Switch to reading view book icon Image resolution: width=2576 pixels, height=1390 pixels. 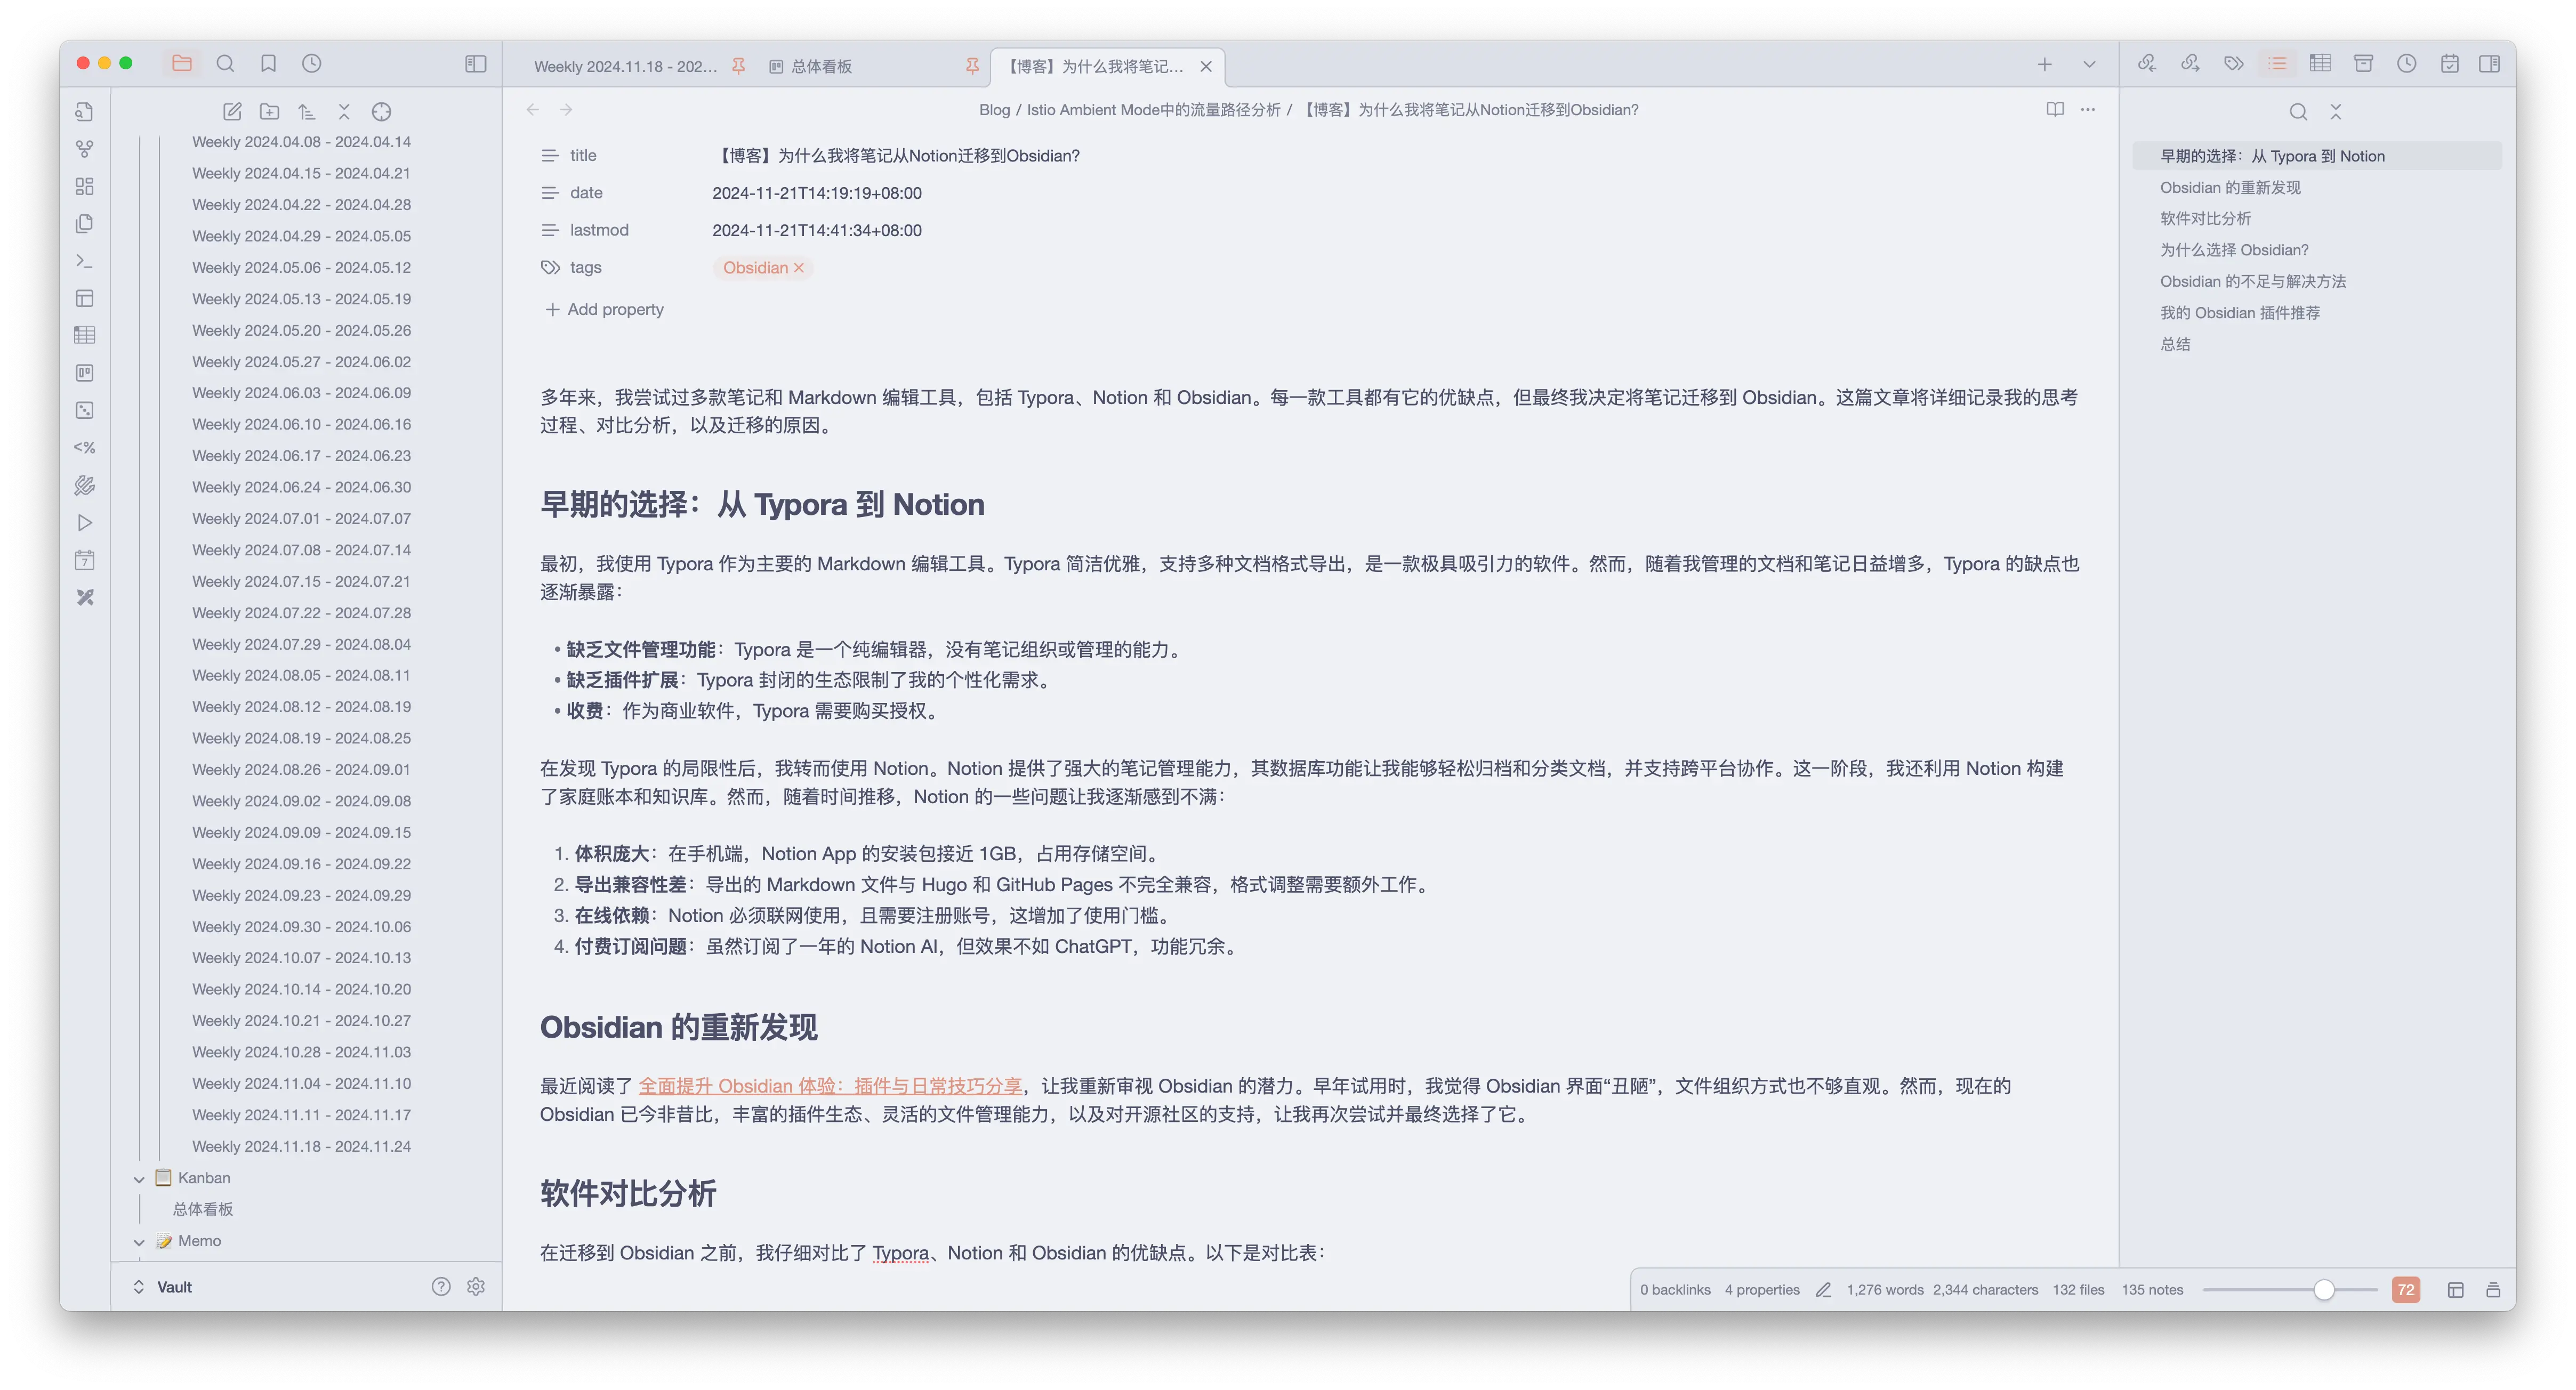coord(2054,110)
